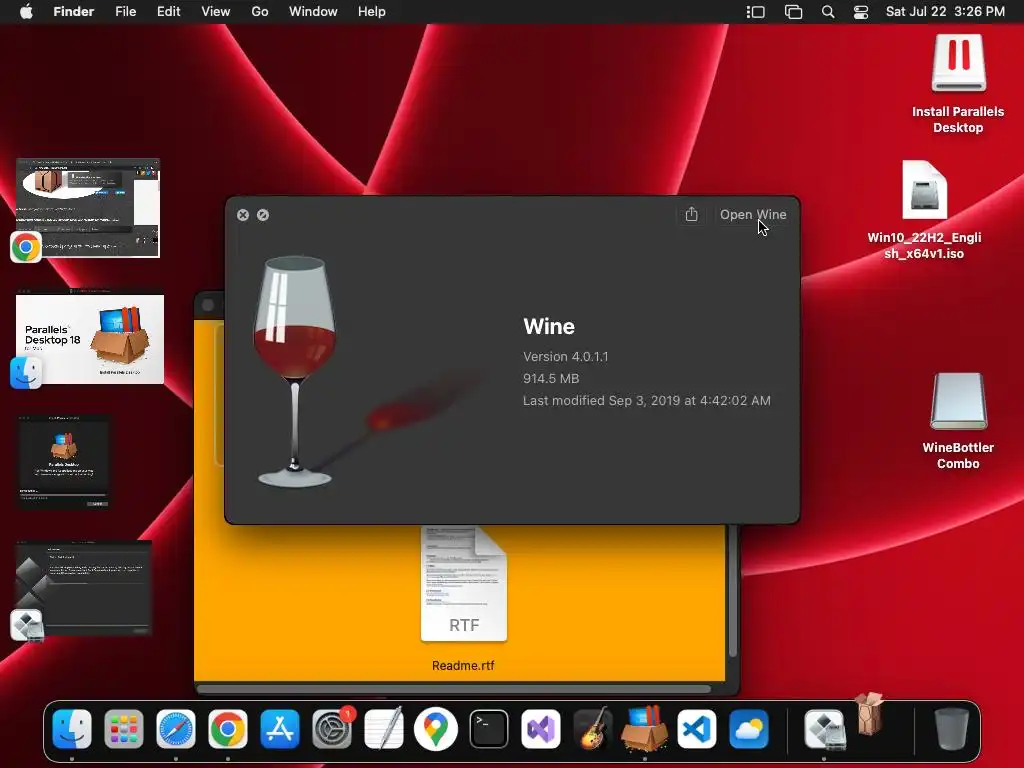This screenshot has height=768, width=1024.
Task: Open TextEdit from the Dock
Action: [384, 729]
